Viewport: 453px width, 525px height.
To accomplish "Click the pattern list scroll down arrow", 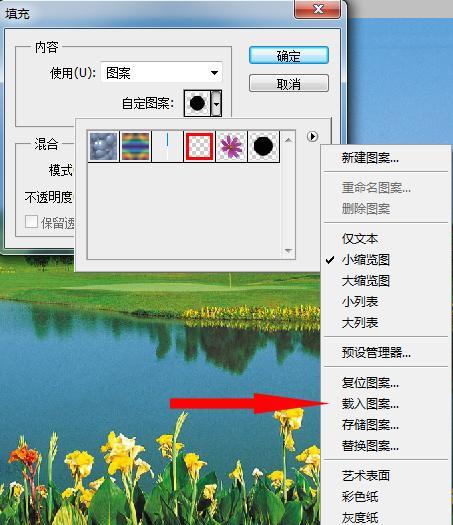I will point(288,250).
